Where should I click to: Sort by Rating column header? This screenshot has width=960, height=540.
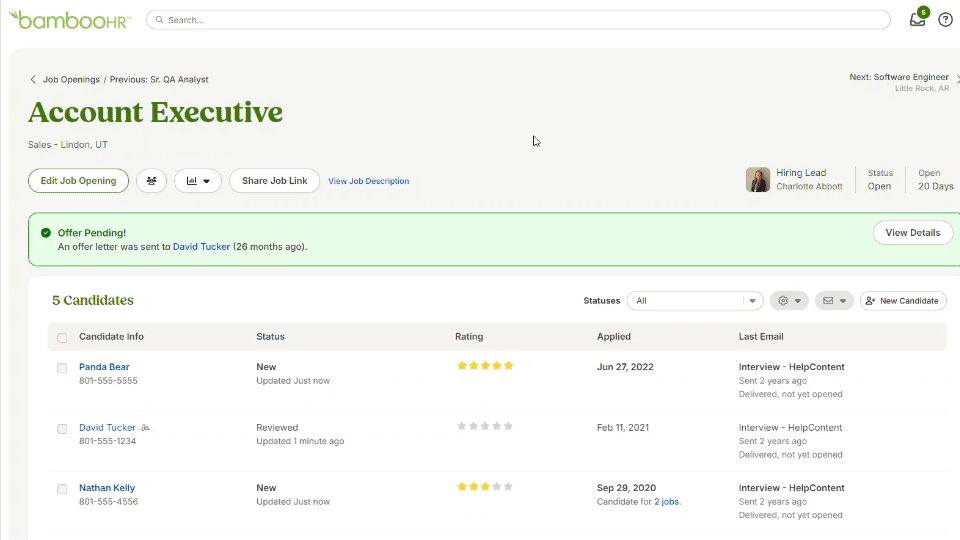469,337
